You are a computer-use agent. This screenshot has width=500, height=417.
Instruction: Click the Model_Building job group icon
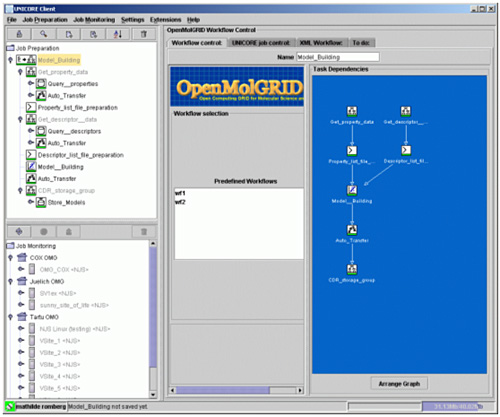coord(26,60)
